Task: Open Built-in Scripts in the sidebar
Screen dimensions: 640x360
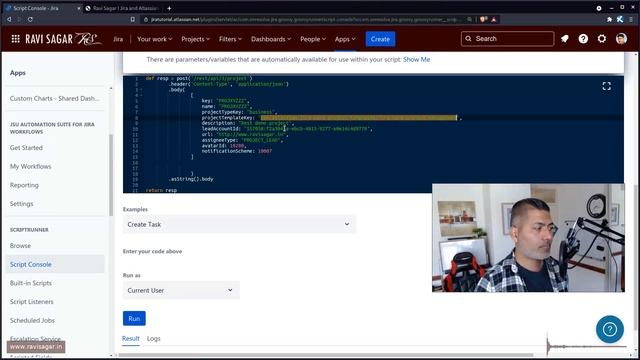Action: coord(31,283)
